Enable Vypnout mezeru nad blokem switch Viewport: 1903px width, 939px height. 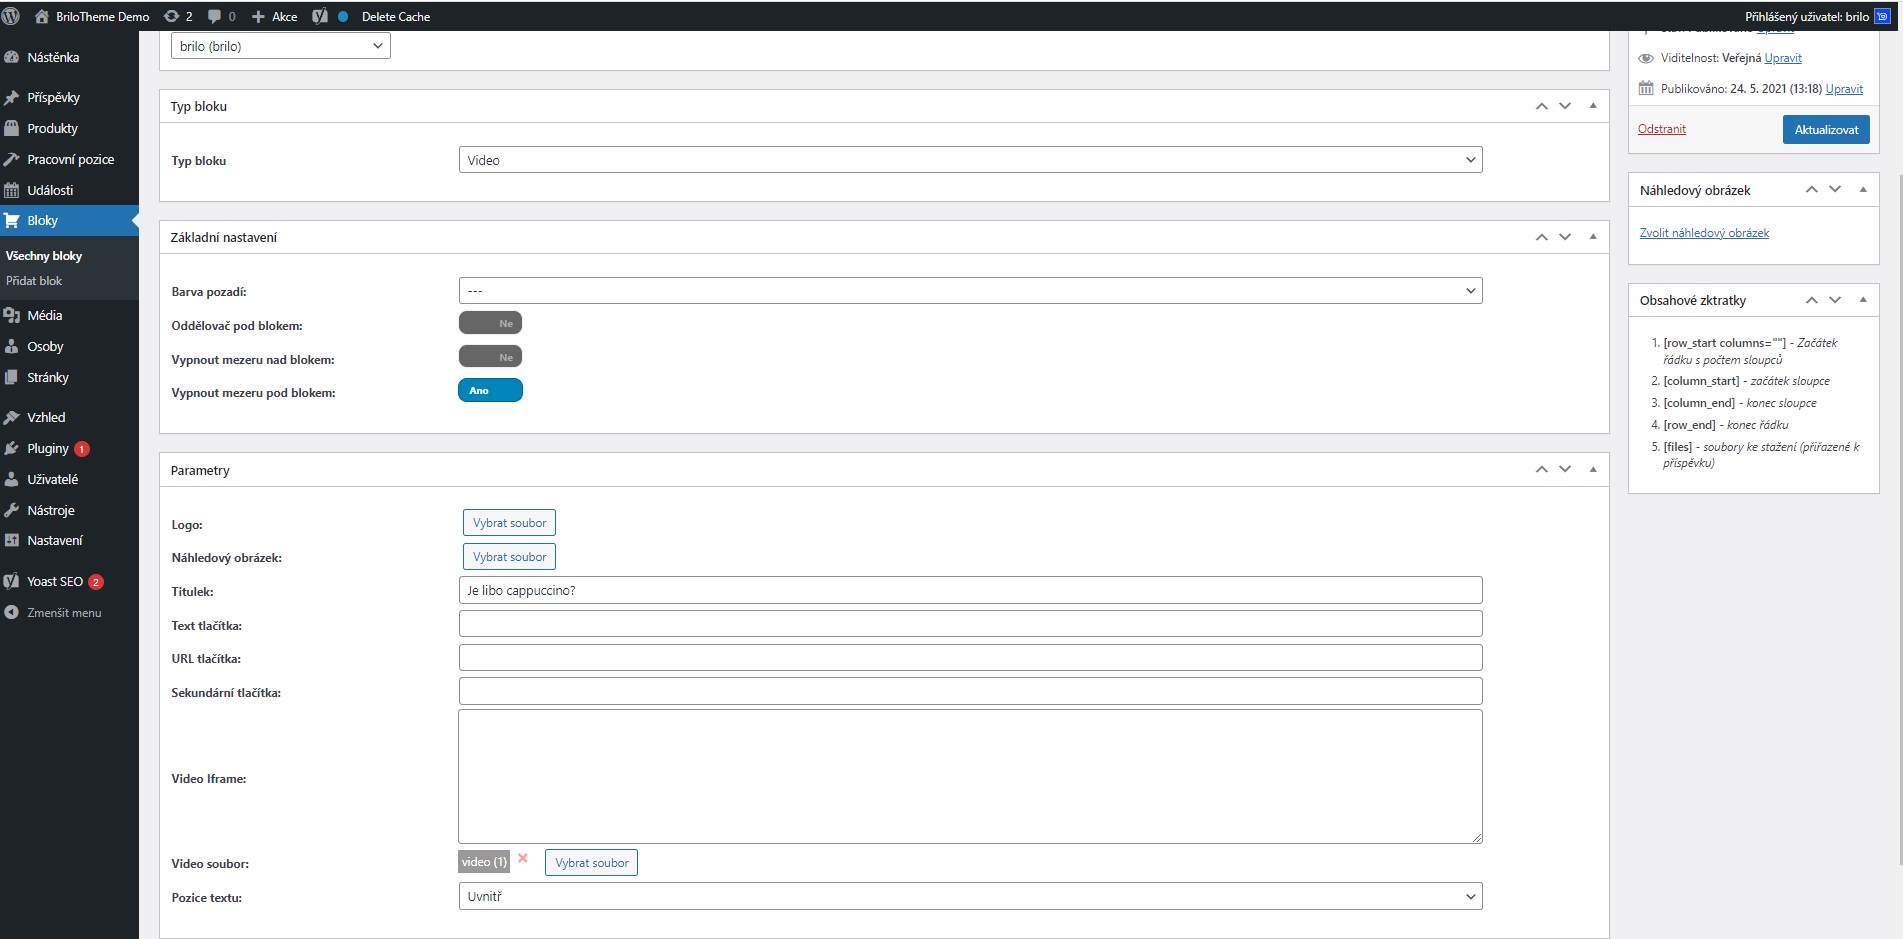coord(490,357)
